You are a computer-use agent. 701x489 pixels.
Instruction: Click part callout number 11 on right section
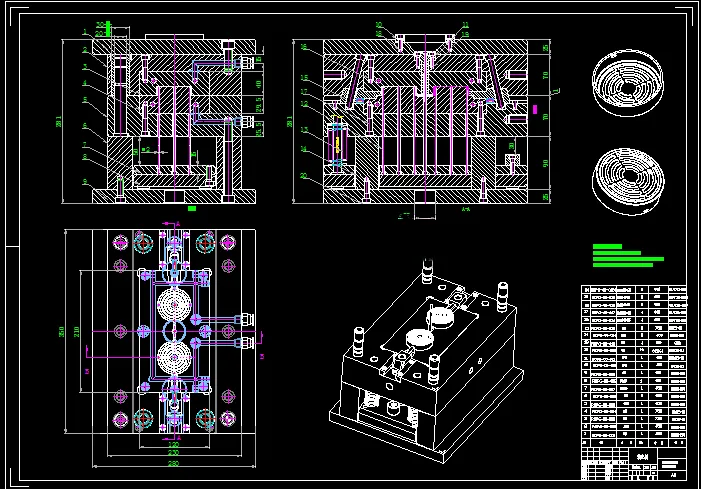[x=465, y=25]
